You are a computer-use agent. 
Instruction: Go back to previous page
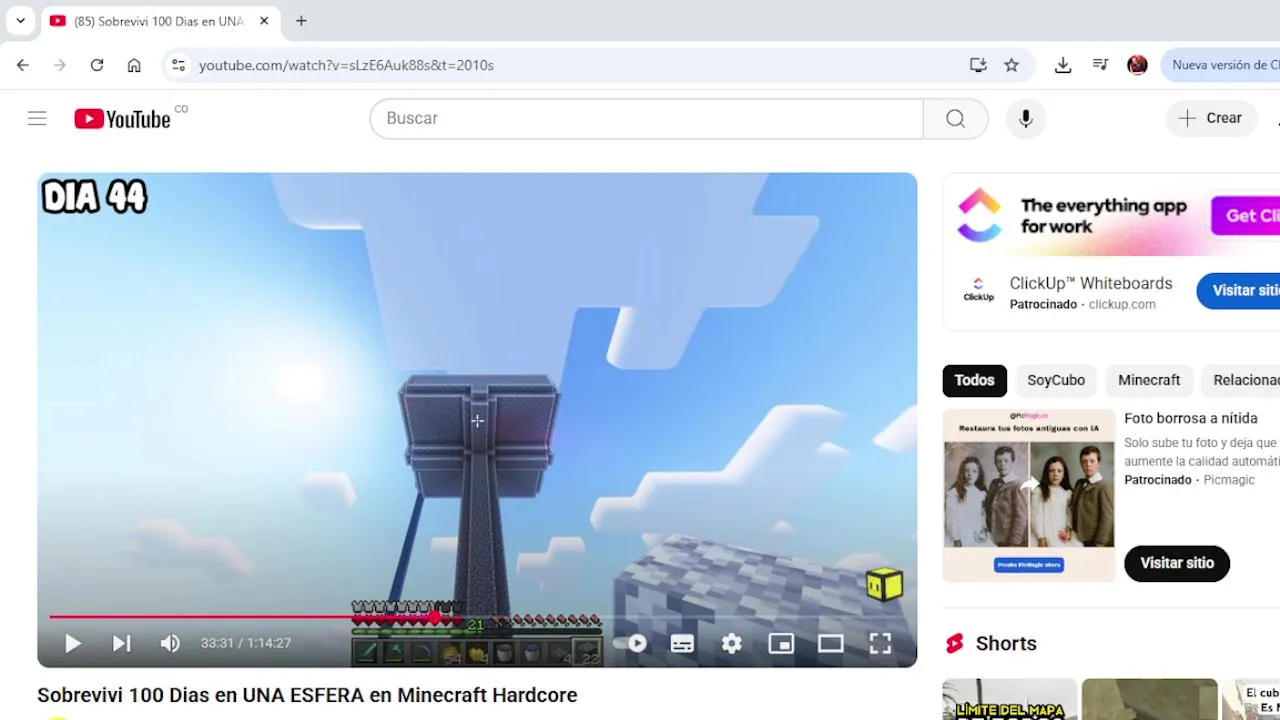click(23, 65)
